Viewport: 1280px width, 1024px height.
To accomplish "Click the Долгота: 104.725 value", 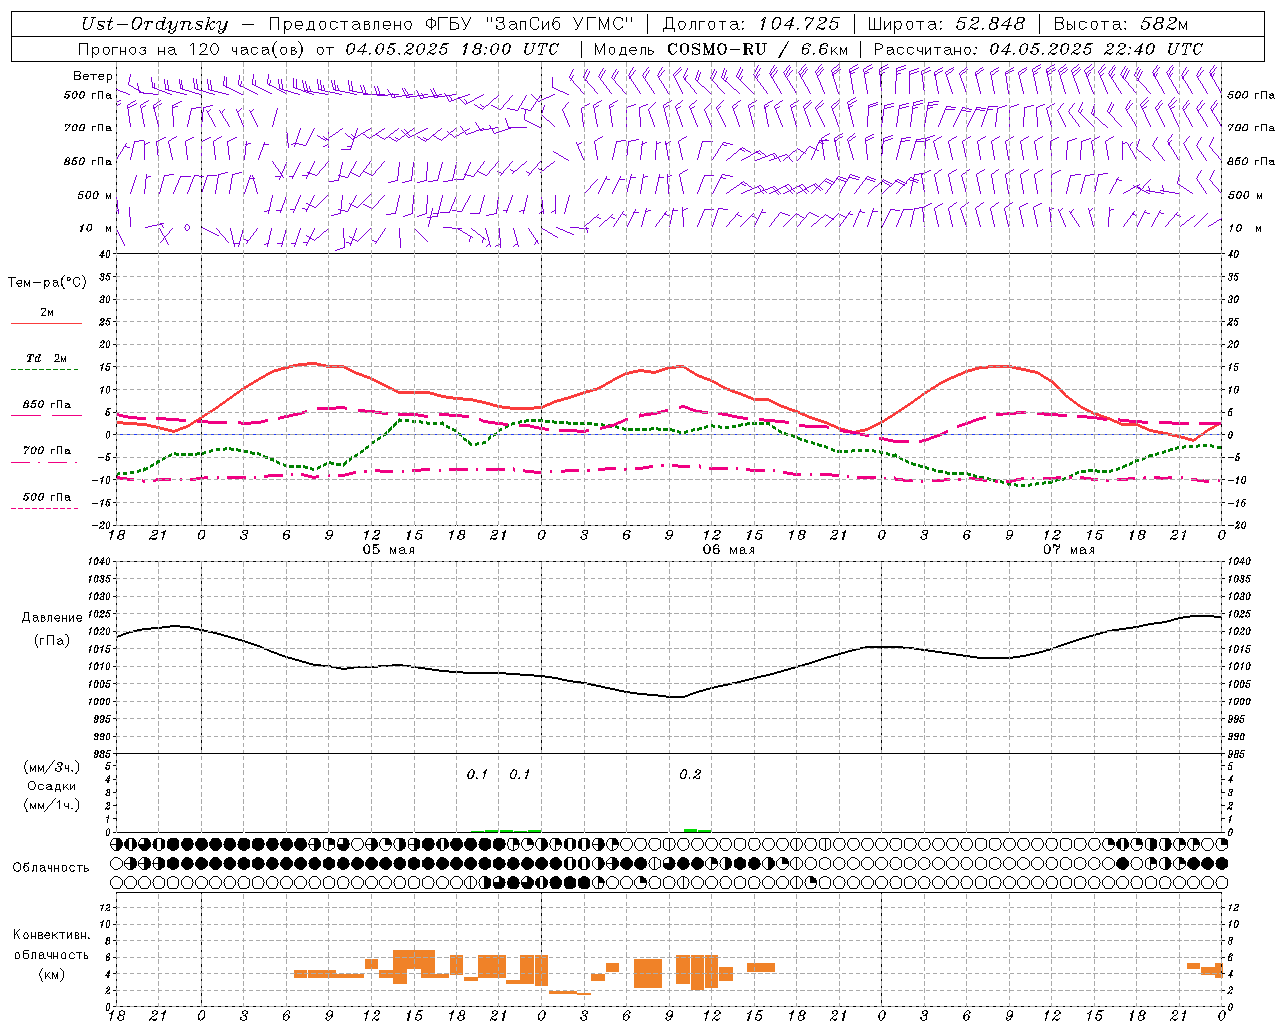I will tap(750, 25).
